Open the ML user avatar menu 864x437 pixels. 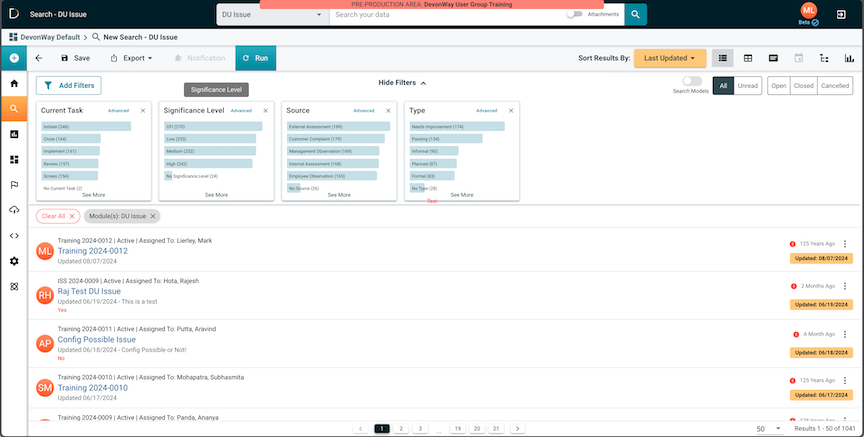808,10
